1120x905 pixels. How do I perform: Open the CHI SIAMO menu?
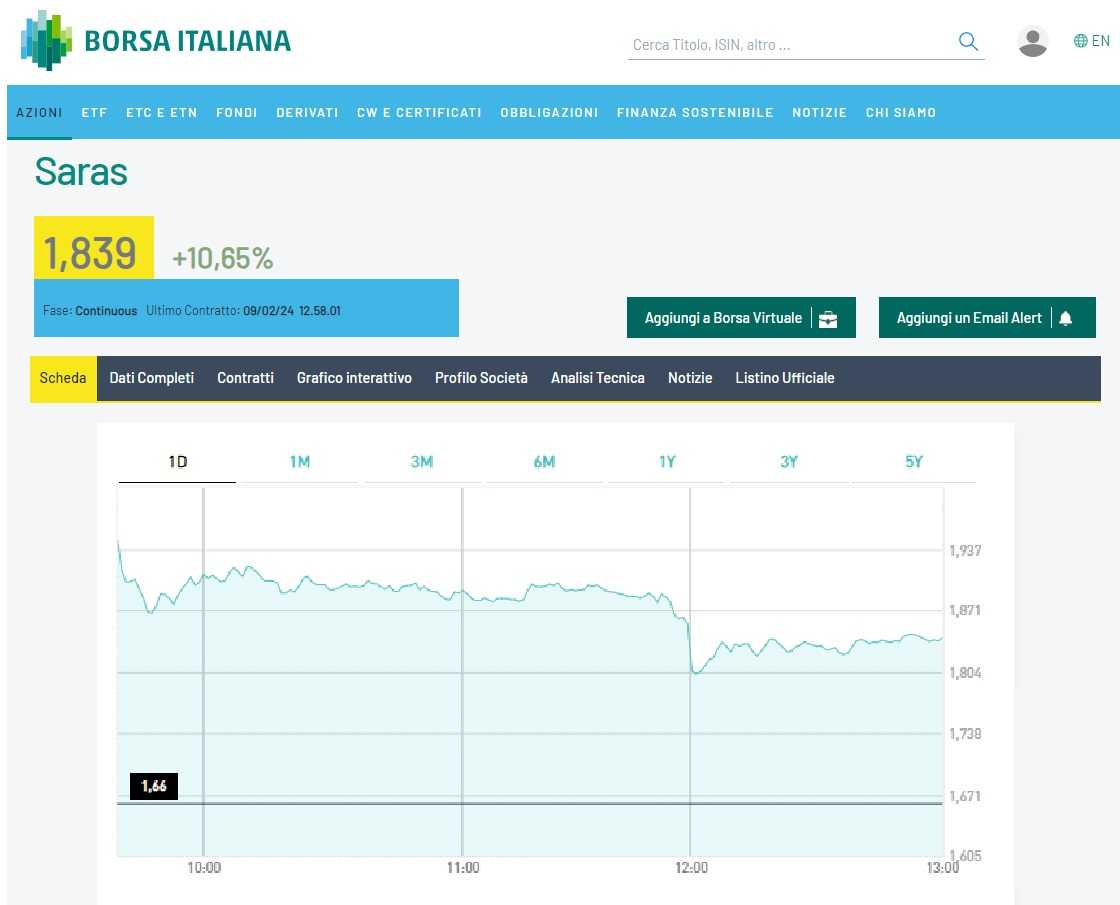[x=901, y=112]
